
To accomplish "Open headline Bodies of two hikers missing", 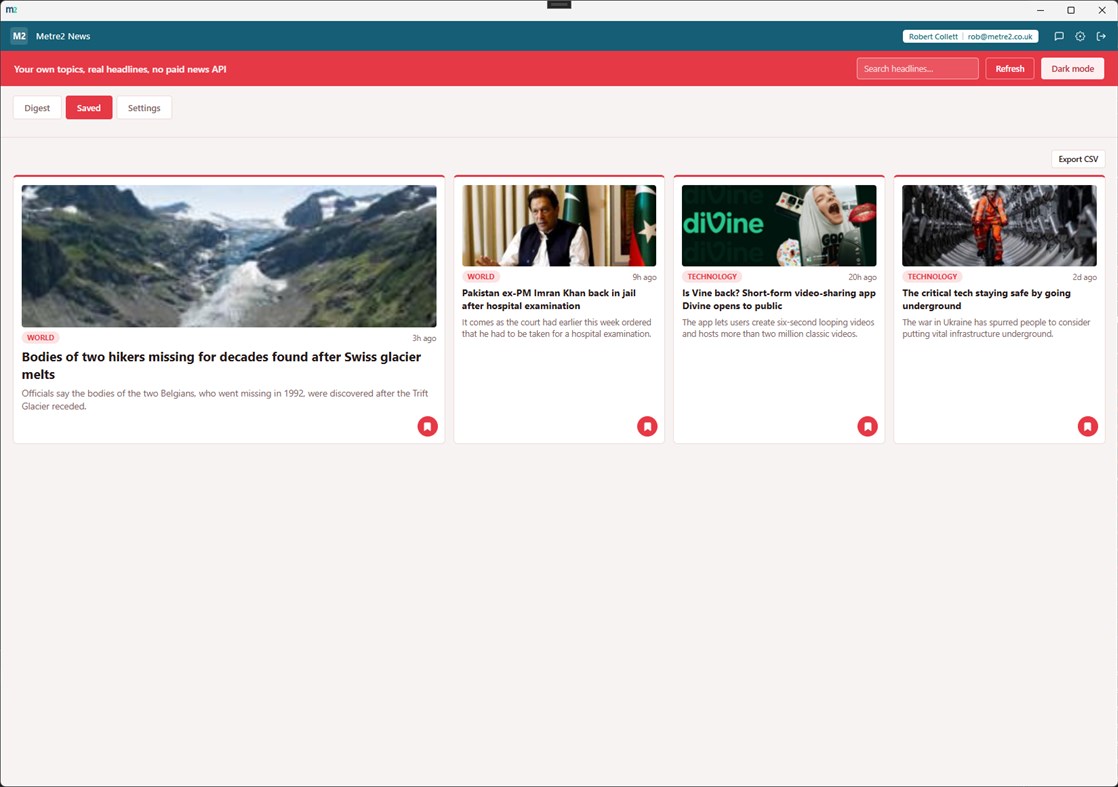I will point(222,366).
